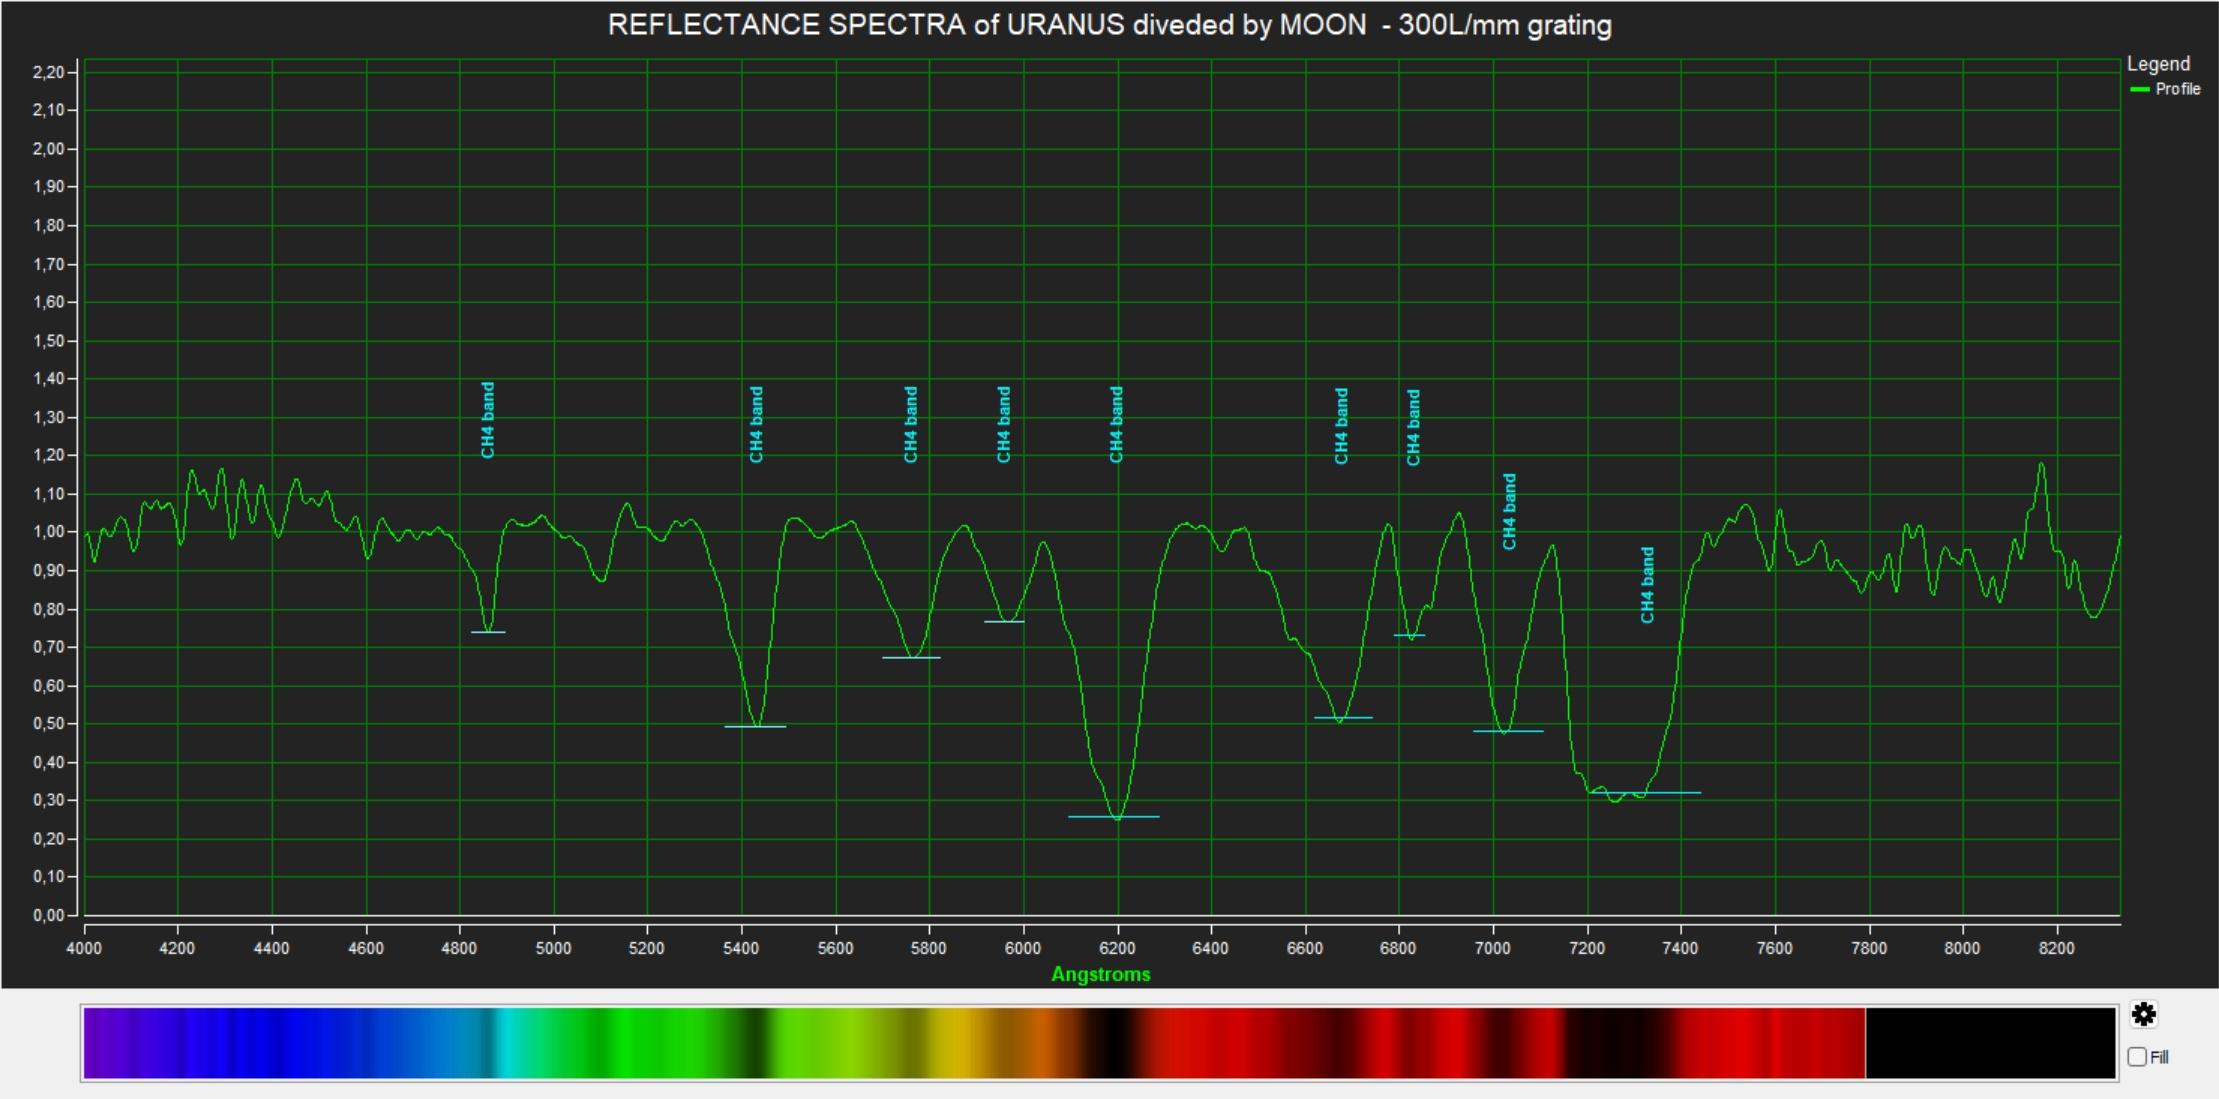Click the 5000 label on the wavelength axis
The height and width of the screenshot is (1099, 2219).
click(553, 948)
